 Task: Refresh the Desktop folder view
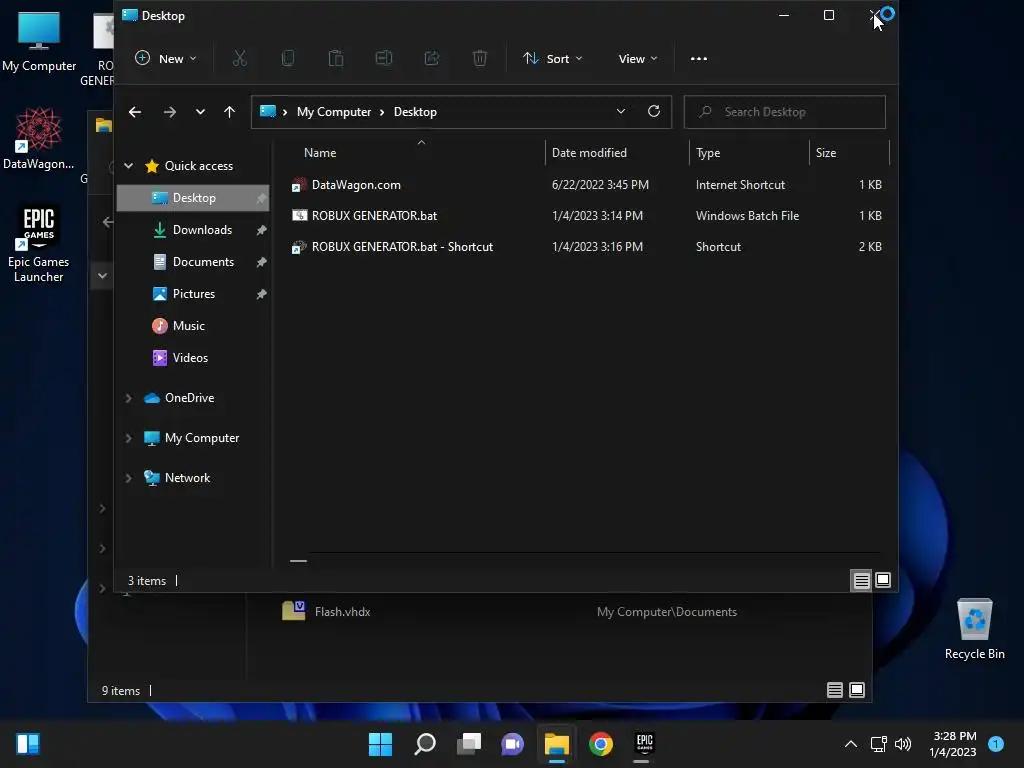click(654, 112)
